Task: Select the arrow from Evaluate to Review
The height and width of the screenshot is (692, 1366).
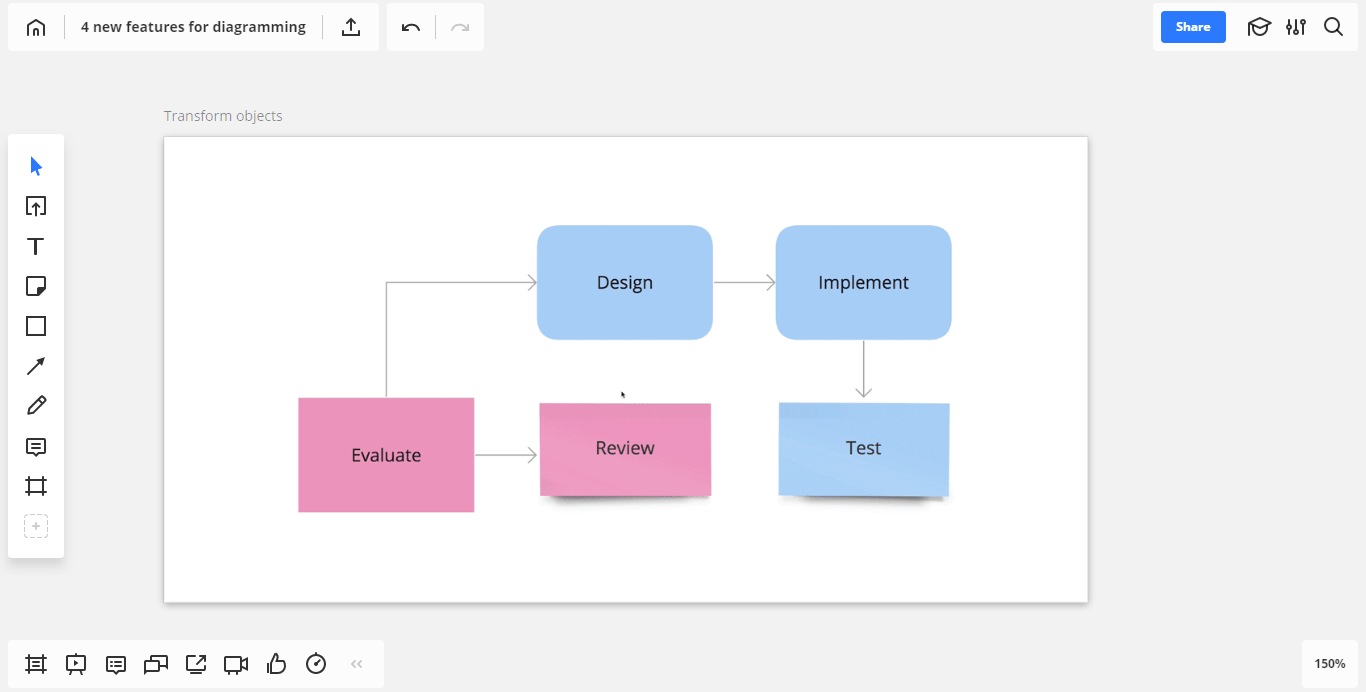Action: 506,456
